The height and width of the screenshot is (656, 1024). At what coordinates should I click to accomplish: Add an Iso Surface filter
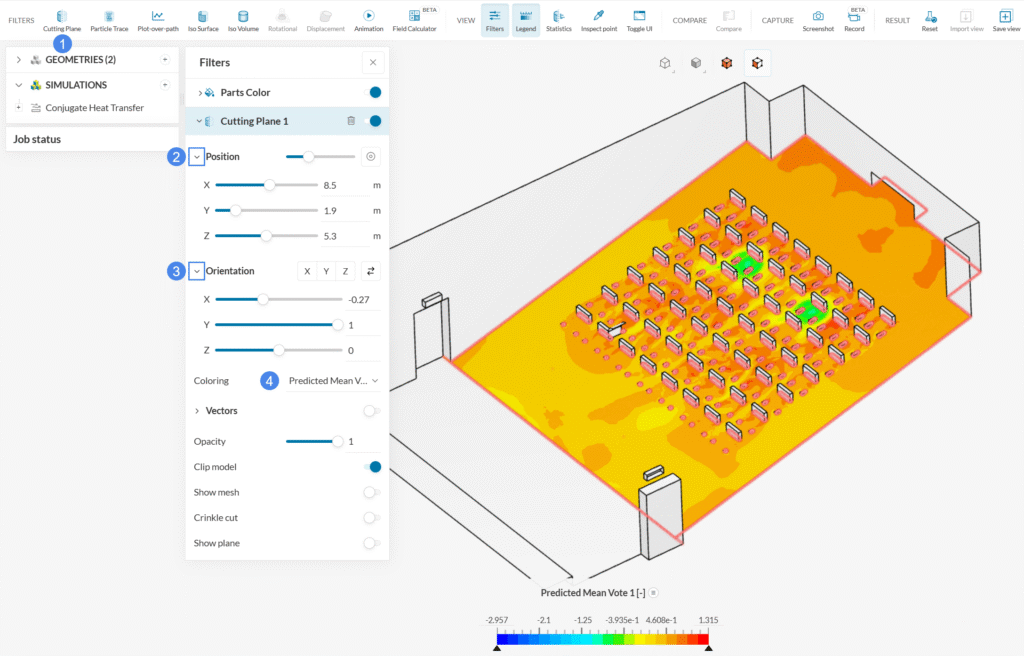[x=203, y=20]
